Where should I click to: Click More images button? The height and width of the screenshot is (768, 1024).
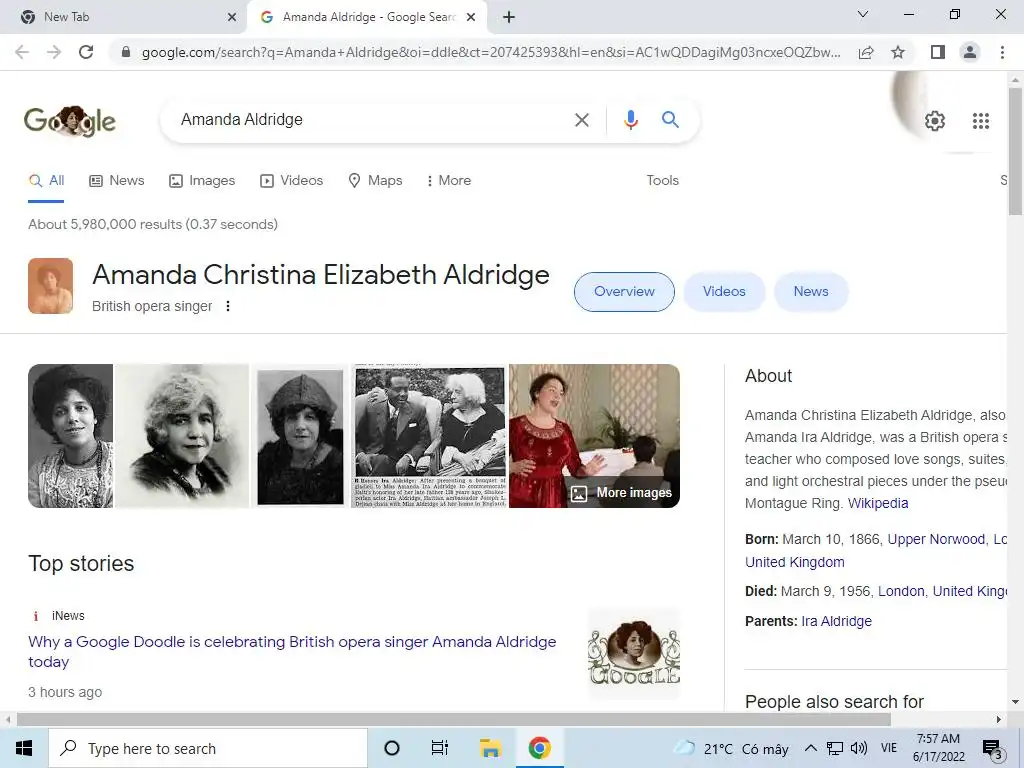pos(621,493)
